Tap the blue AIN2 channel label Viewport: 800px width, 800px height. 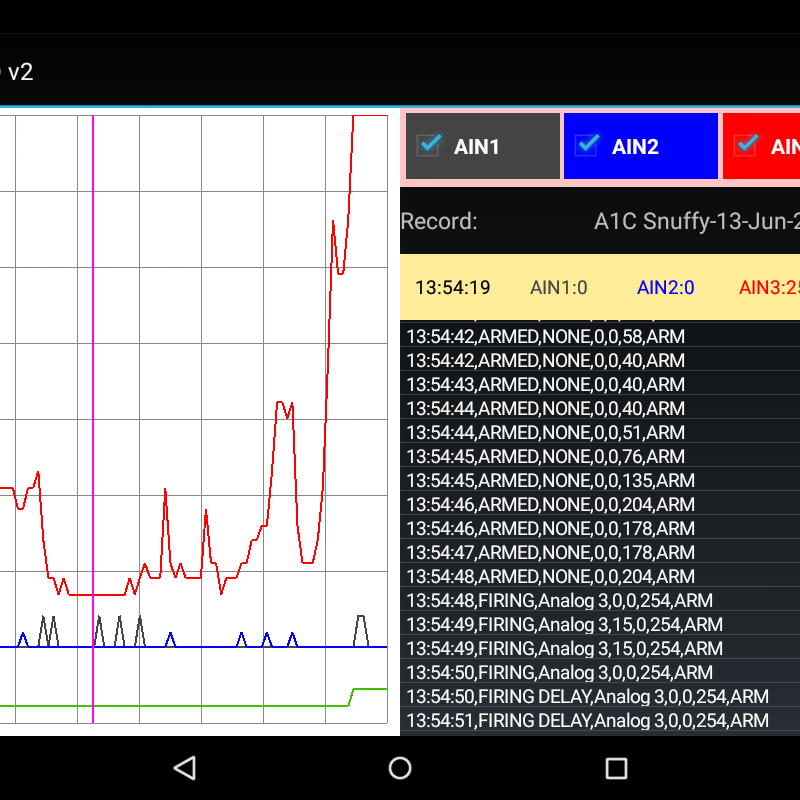pos(635,147)
